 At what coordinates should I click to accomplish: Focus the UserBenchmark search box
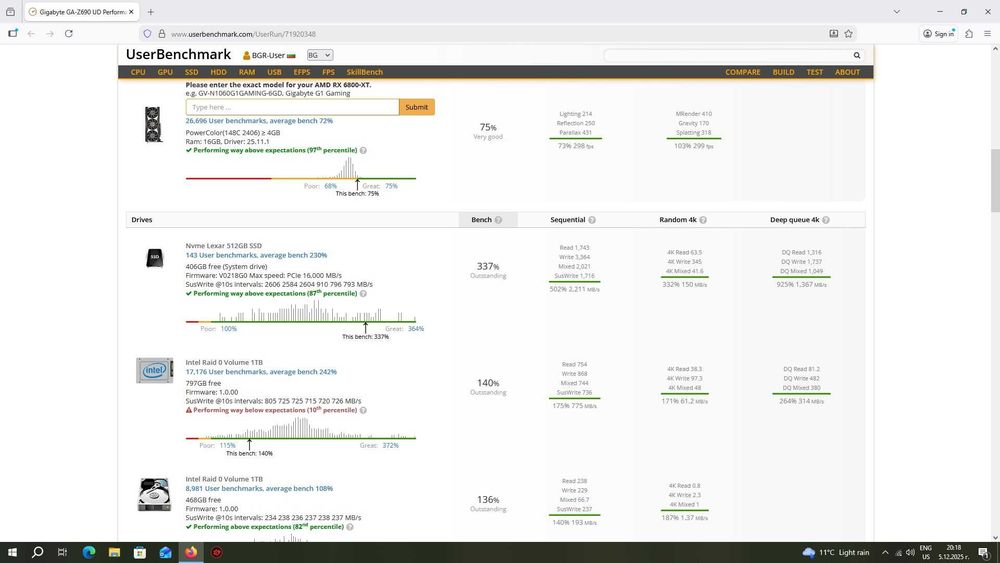click(x=728, y=55)
